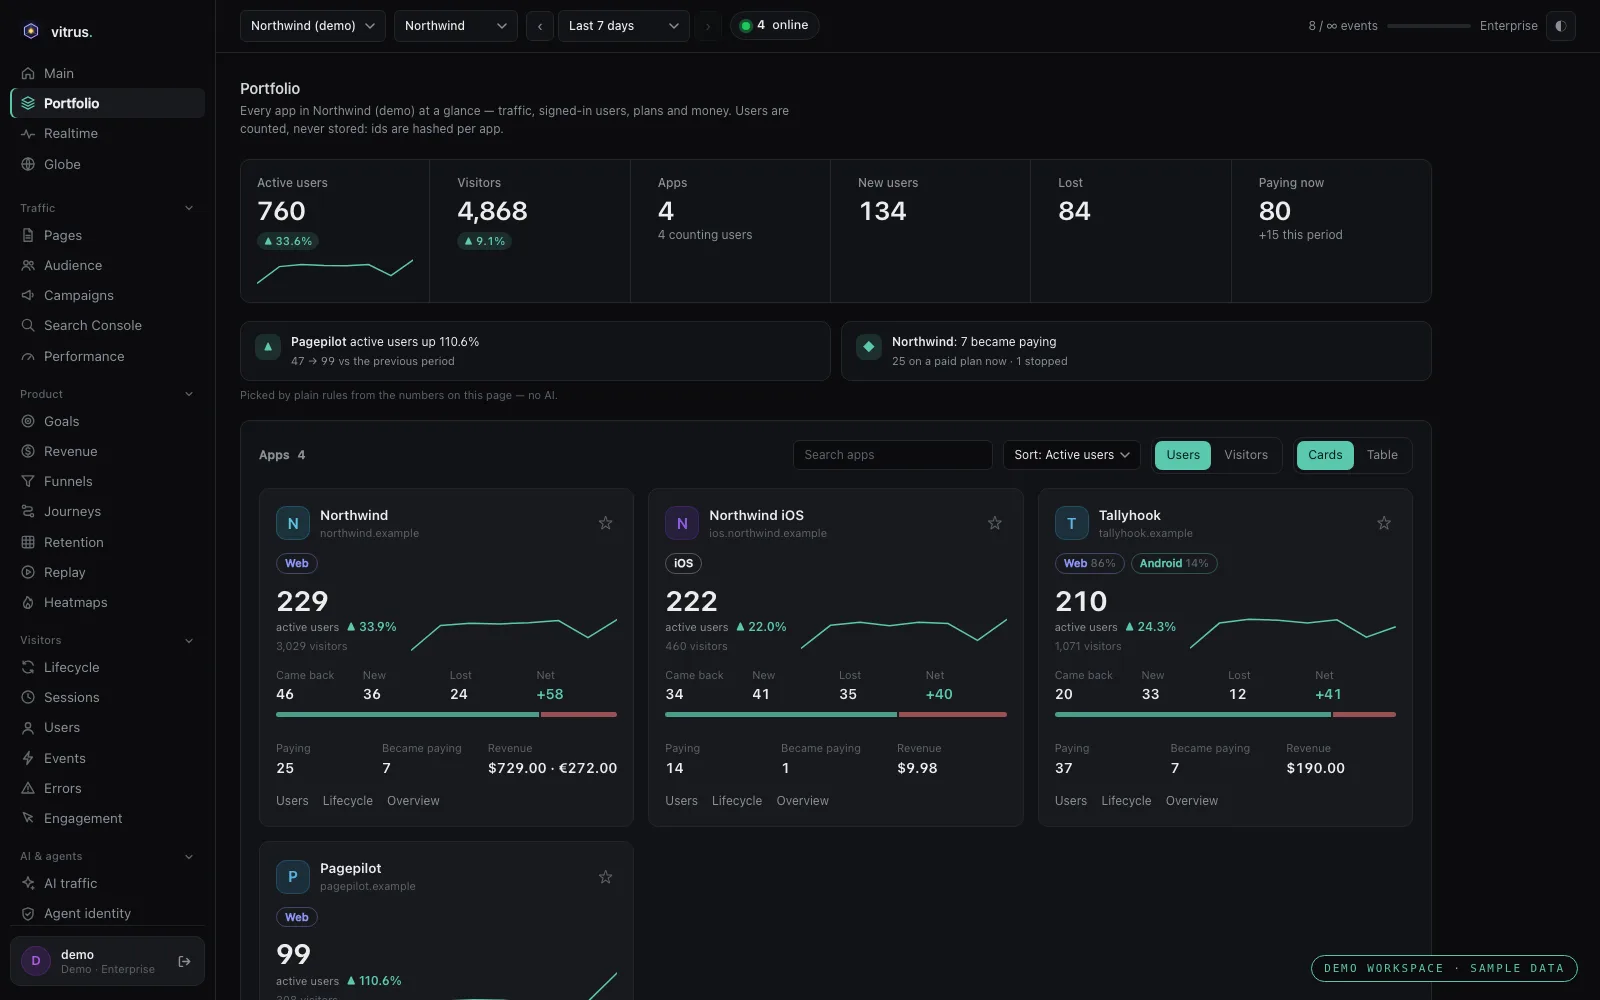Click the Events lightning icon
Image resolution: width=1600 pixels, height=1000 pixels.
28,758
